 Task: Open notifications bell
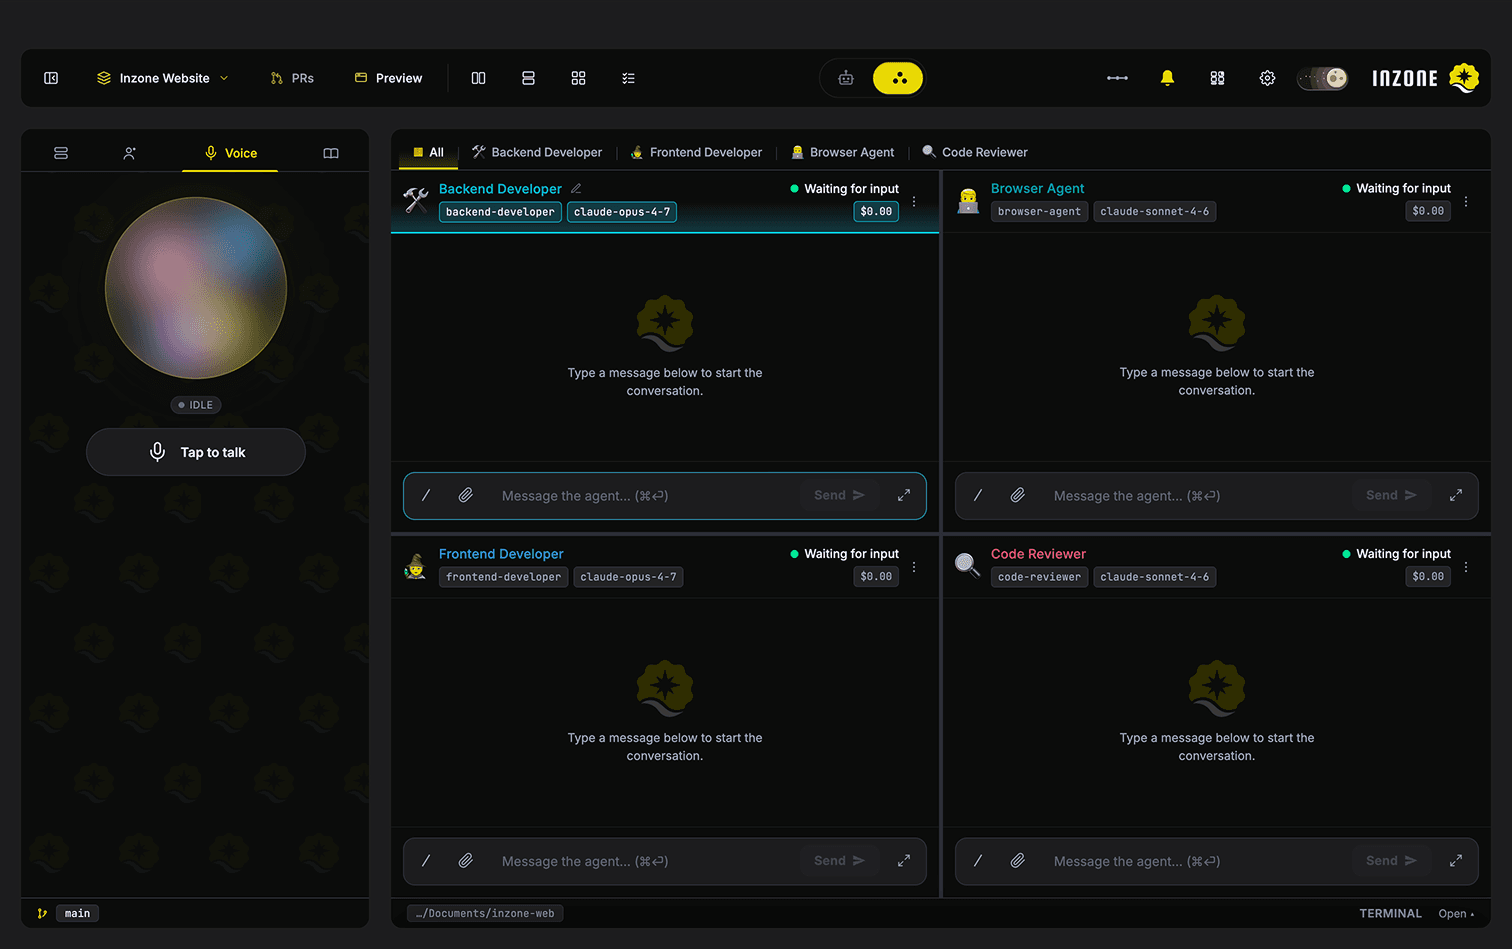(1167, 78)
